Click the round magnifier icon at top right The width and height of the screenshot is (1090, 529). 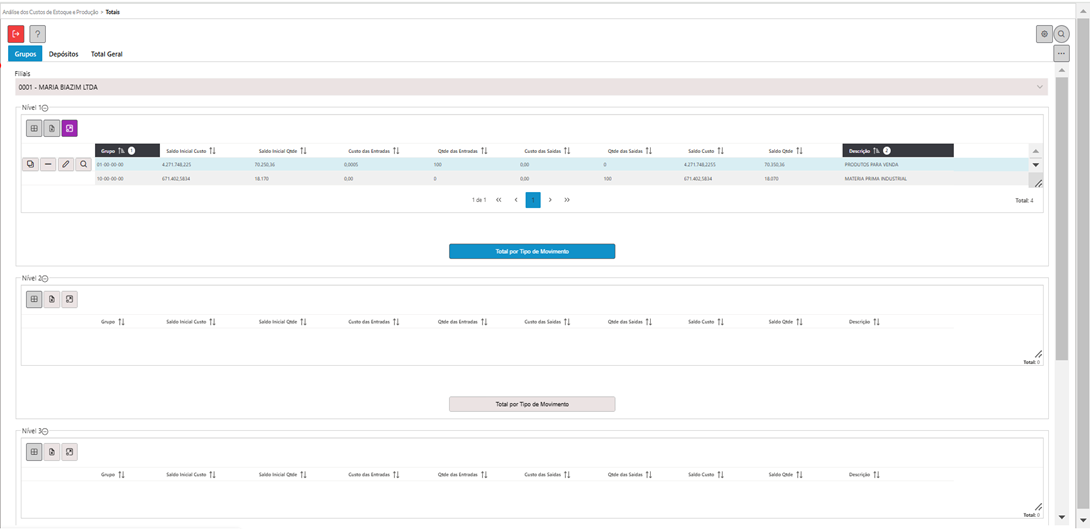[1062, 34]
